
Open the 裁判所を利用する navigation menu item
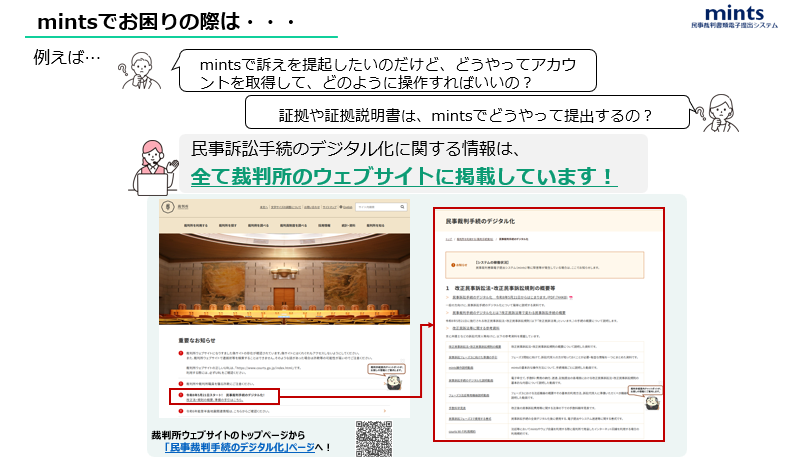(196, 225)
